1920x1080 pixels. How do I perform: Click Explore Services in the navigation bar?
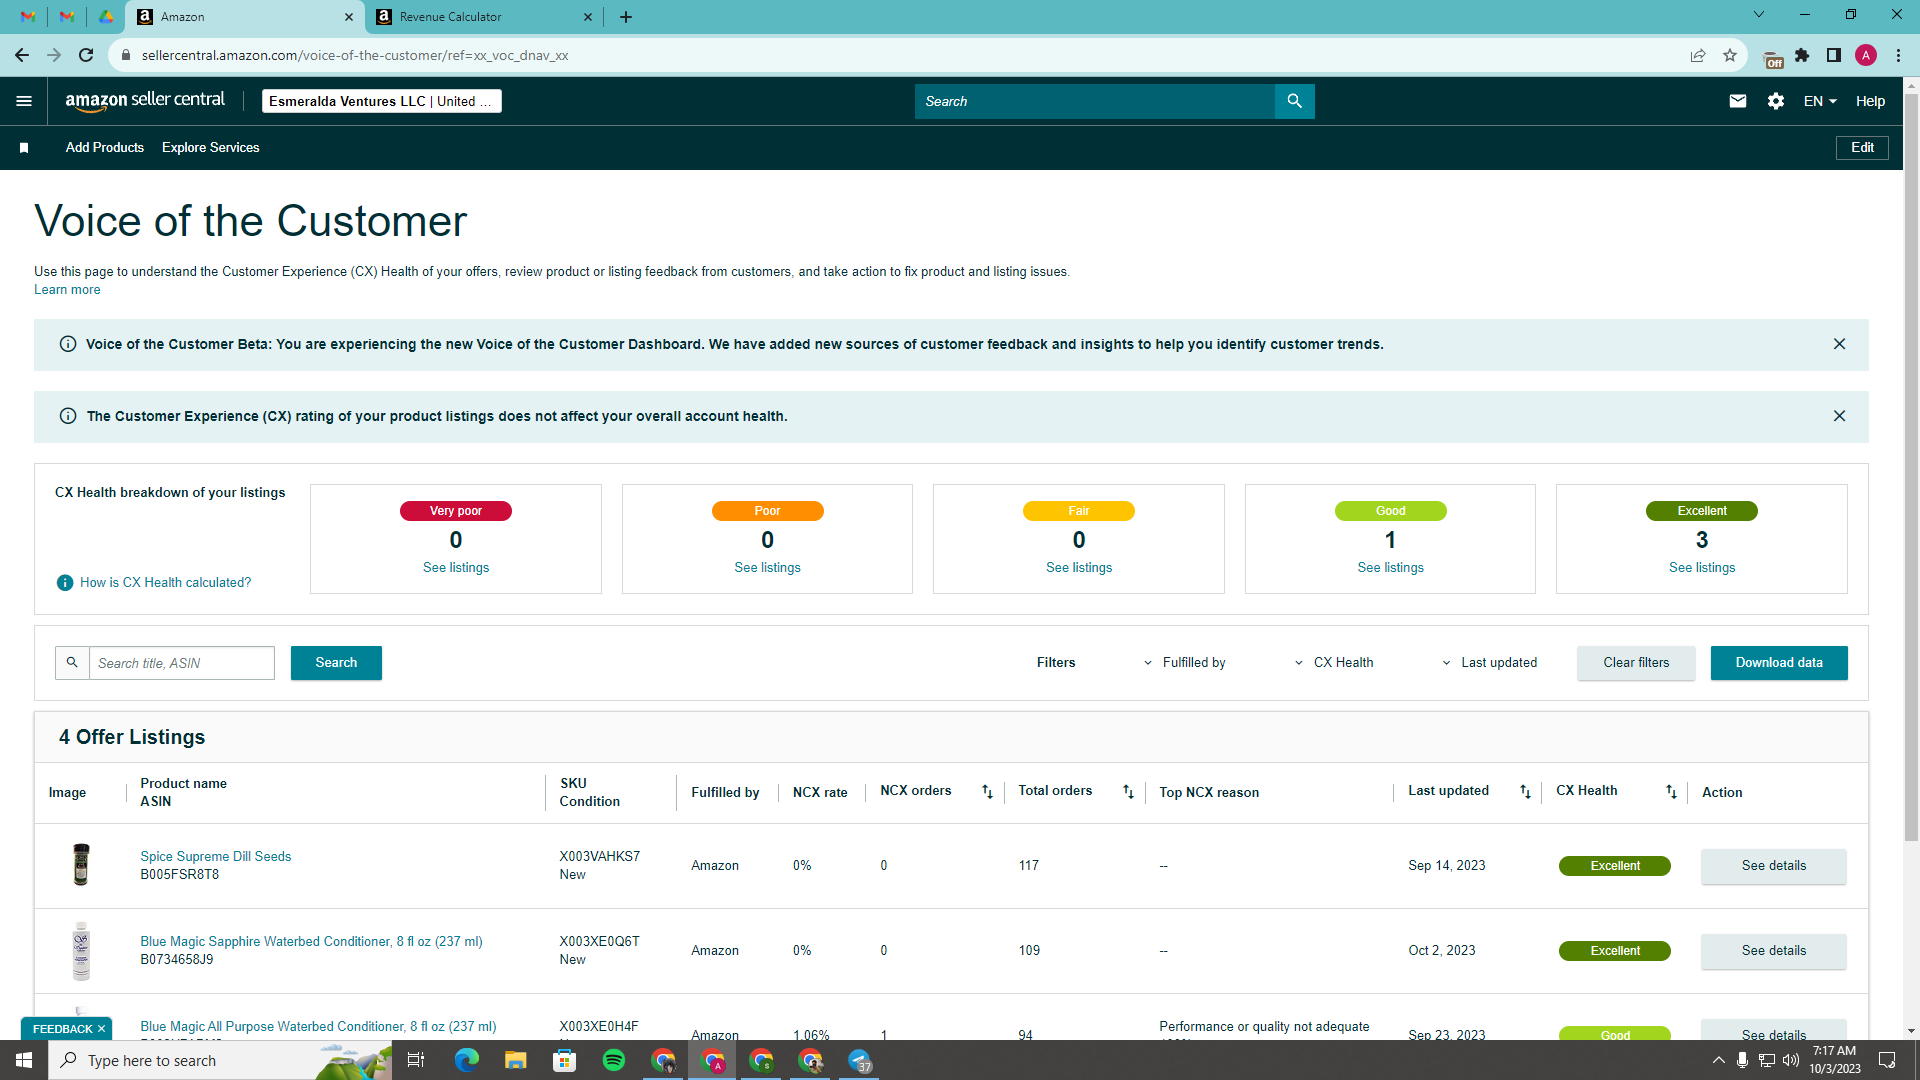click(211, 148)
